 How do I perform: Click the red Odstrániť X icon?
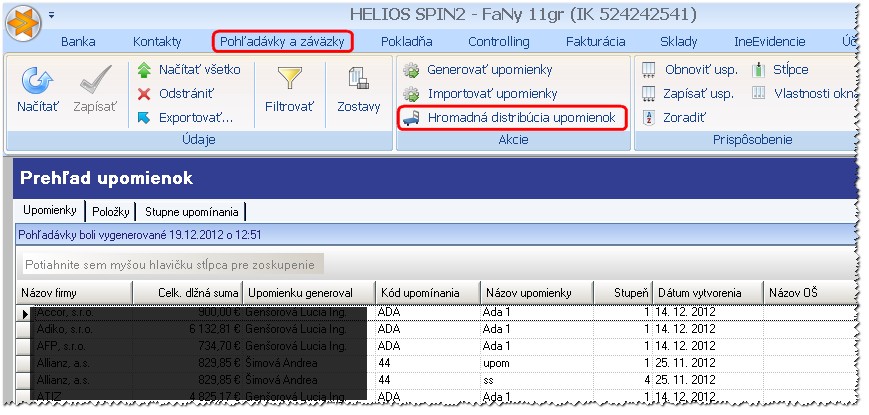(144, 94)
